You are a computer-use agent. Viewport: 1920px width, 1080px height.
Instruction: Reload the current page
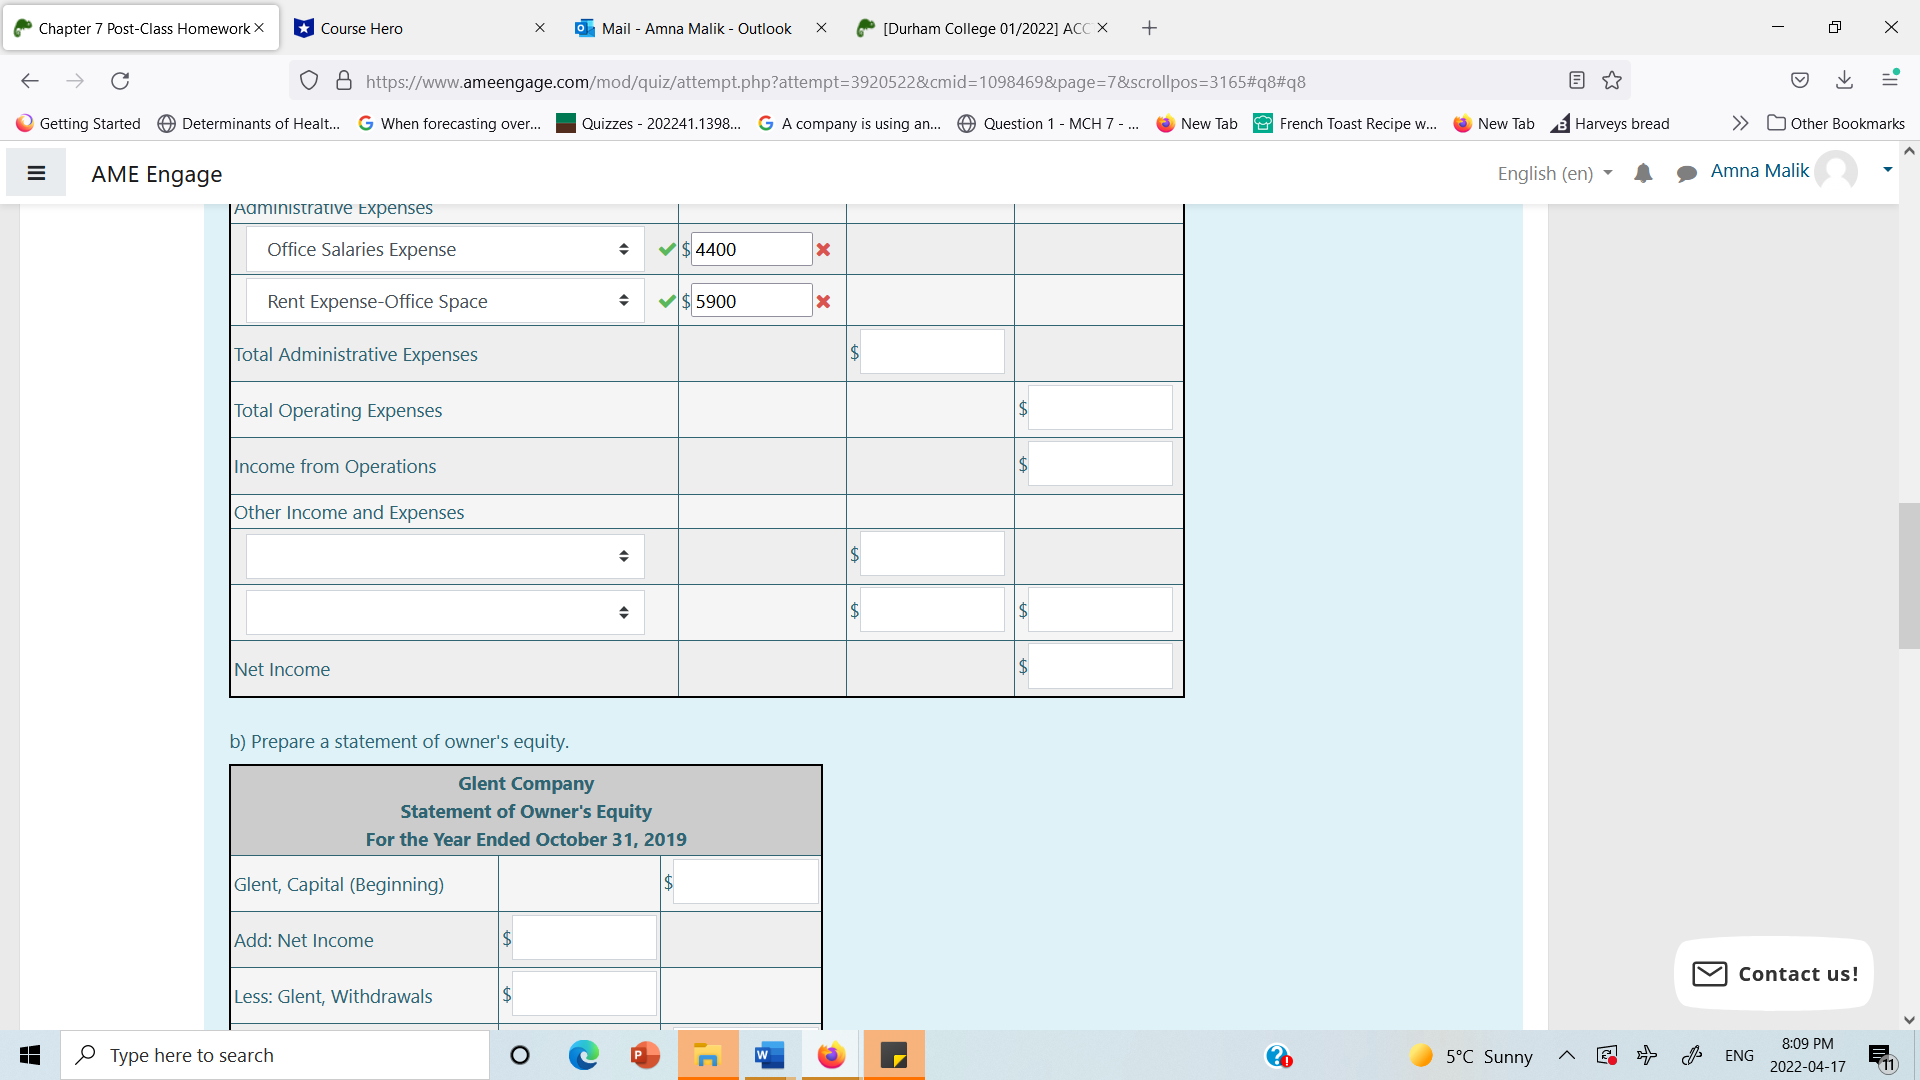(120, 81)
